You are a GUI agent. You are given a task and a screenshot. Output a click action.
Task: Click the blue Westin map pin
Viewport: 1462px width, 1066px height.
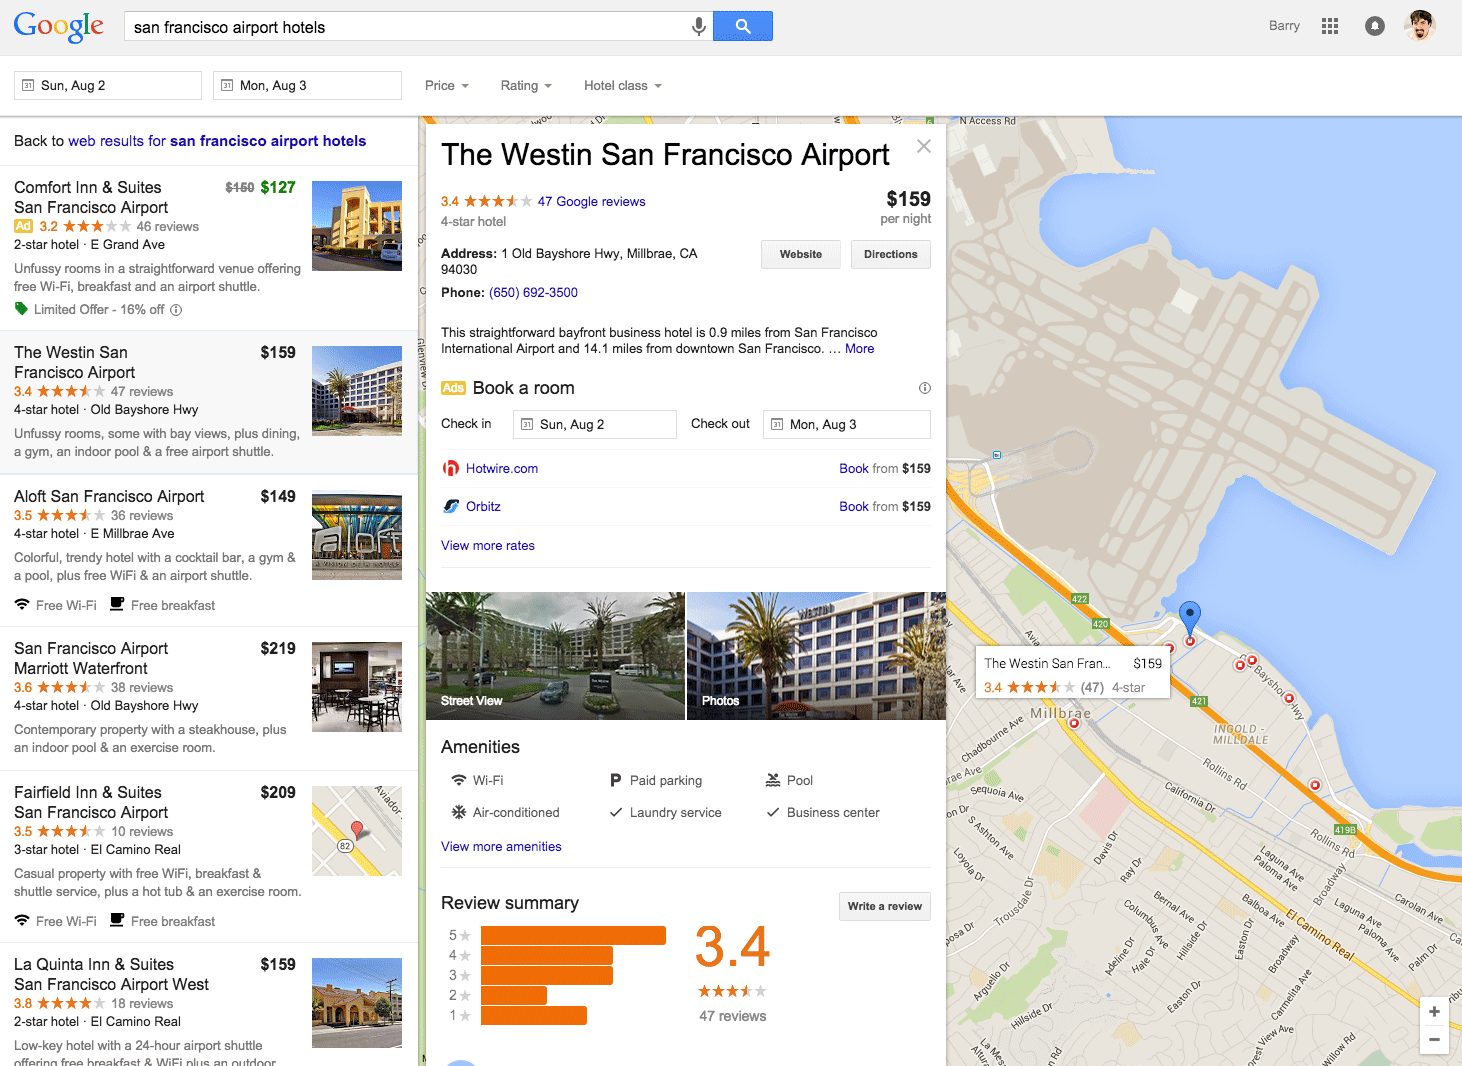tap(1189, 615)
